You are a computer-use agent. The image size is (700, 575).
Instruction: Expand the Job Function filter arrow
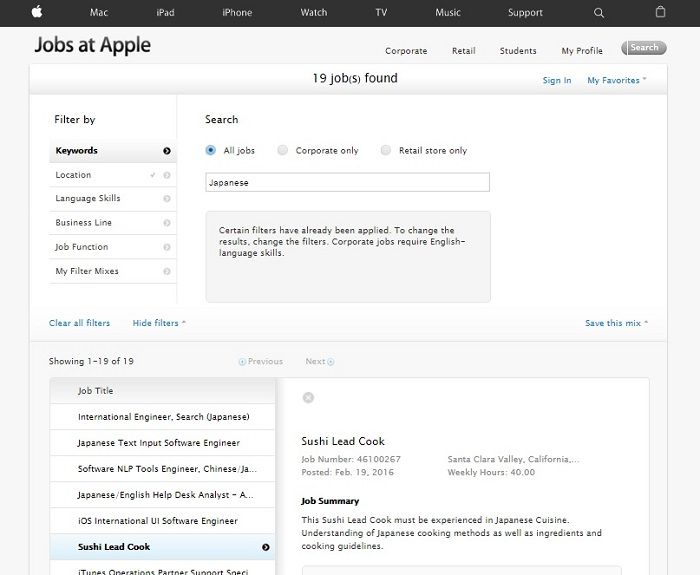point(167,247)
